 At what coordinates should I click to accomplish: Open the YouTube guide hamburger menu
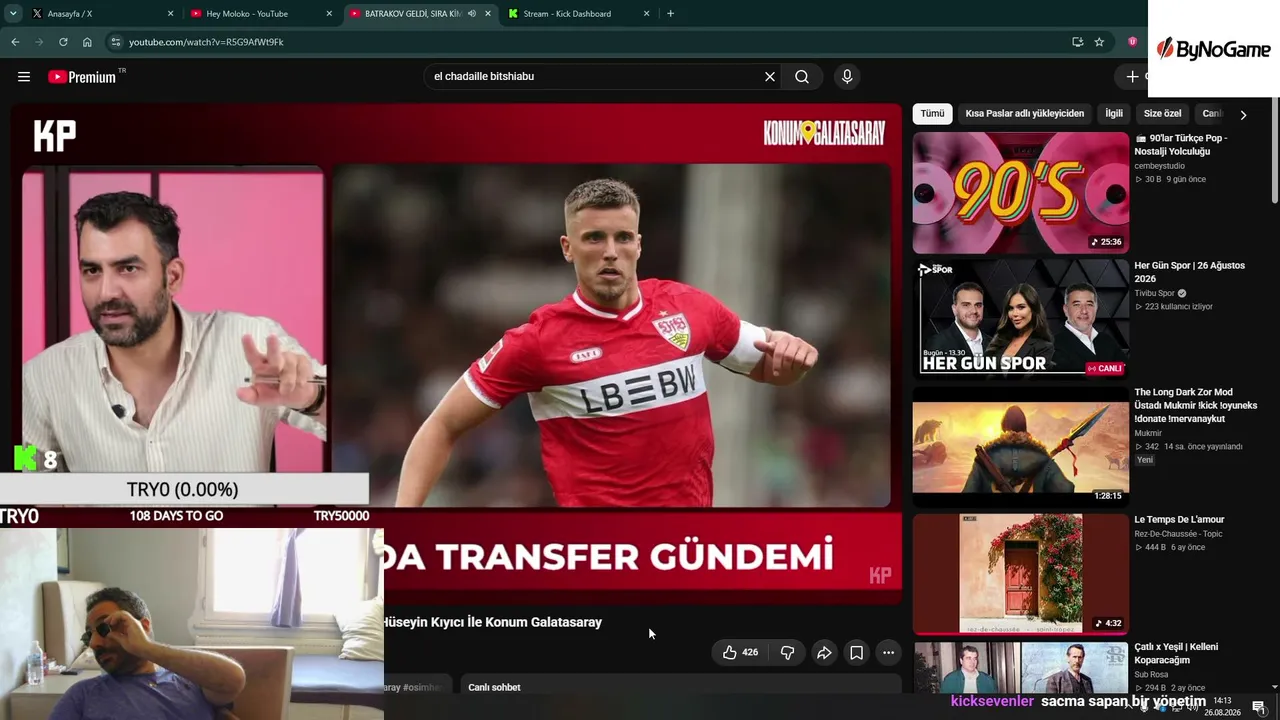click(24, 77)
